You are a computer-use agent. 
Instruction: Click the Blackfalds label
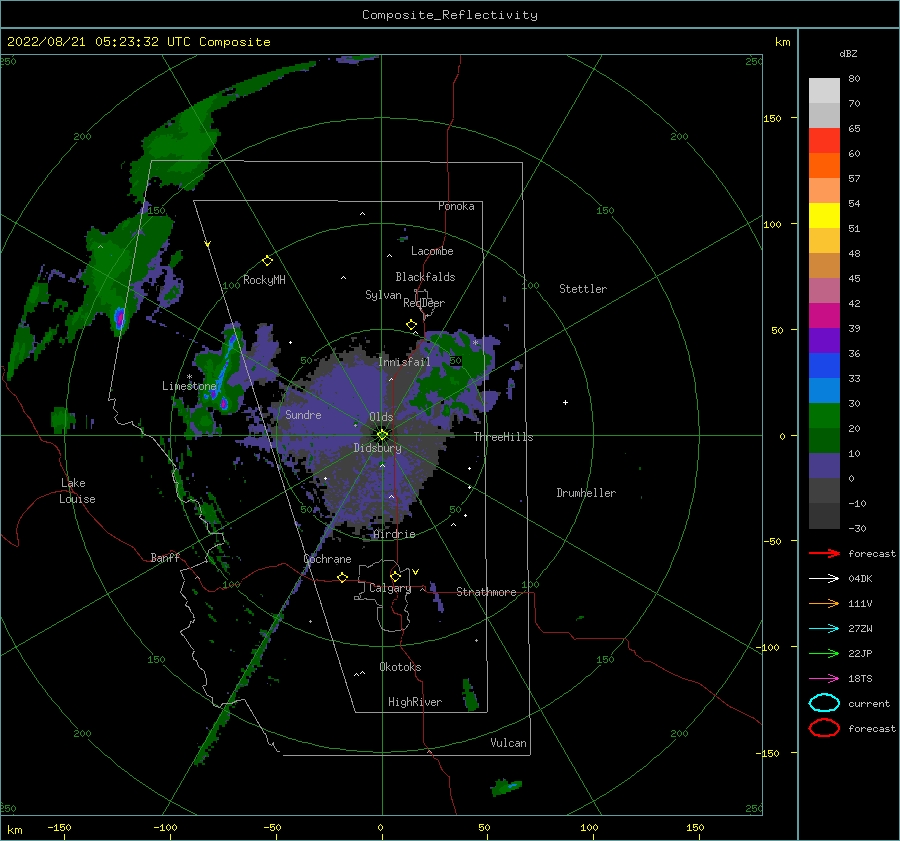click(x=425, y=277)
